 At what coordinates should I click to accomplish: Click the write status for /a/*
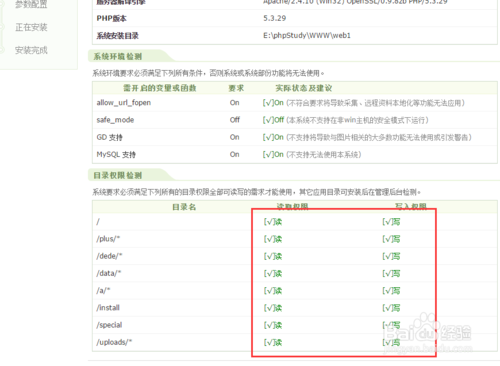tap(391, 291)
